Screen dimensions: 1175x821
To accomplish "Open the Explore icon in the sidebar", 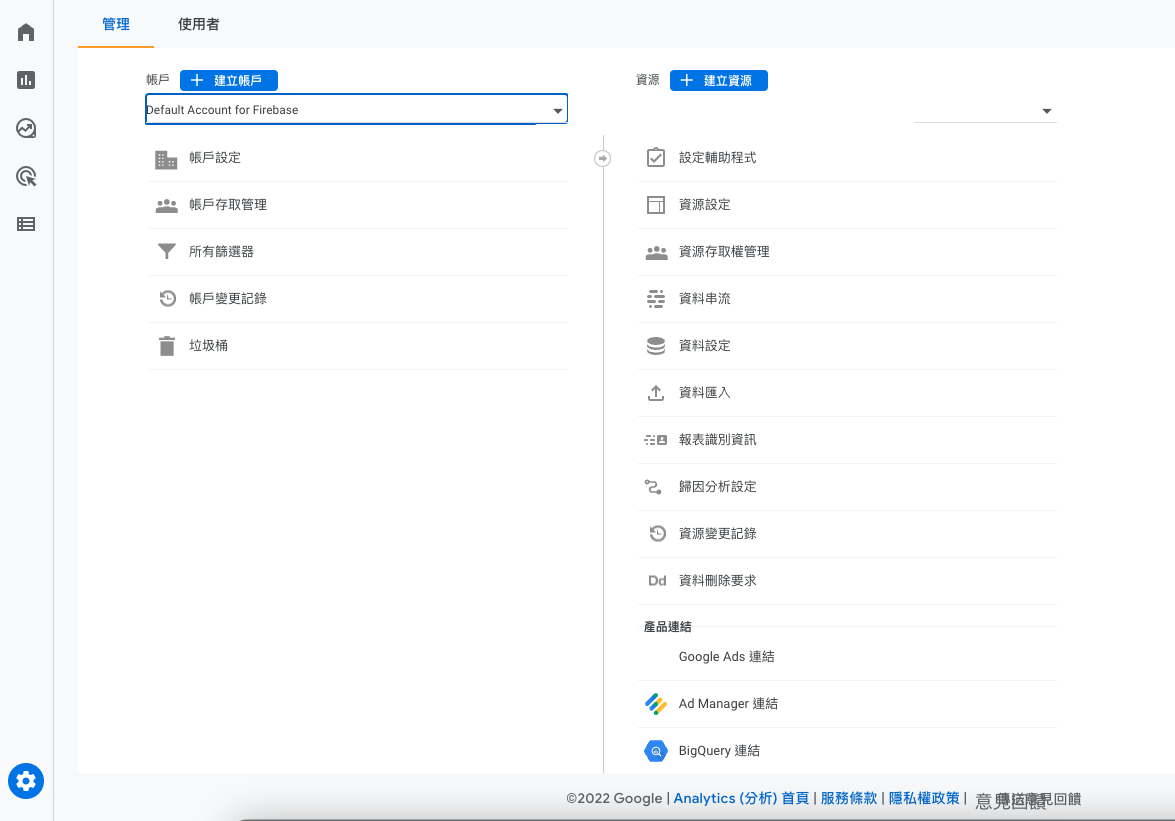I will (25, 128).
